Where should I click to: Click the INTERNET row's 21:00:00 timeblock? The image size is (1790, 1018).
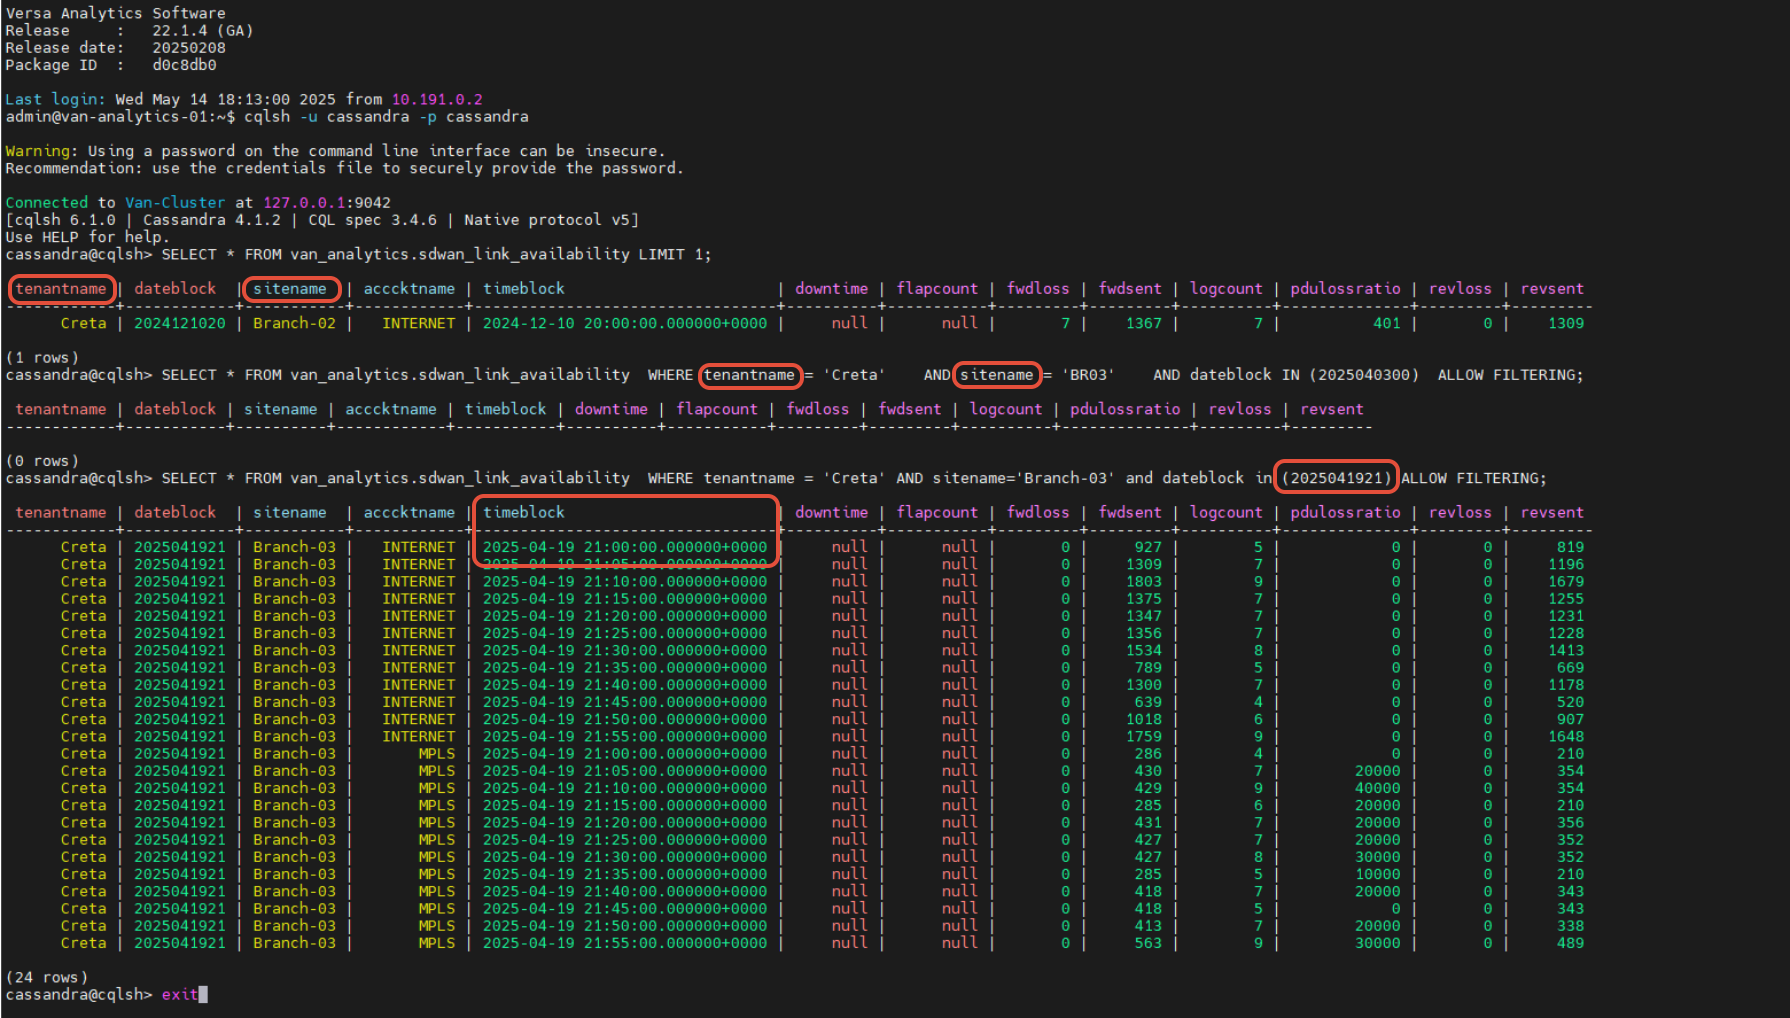coord(625,547)
